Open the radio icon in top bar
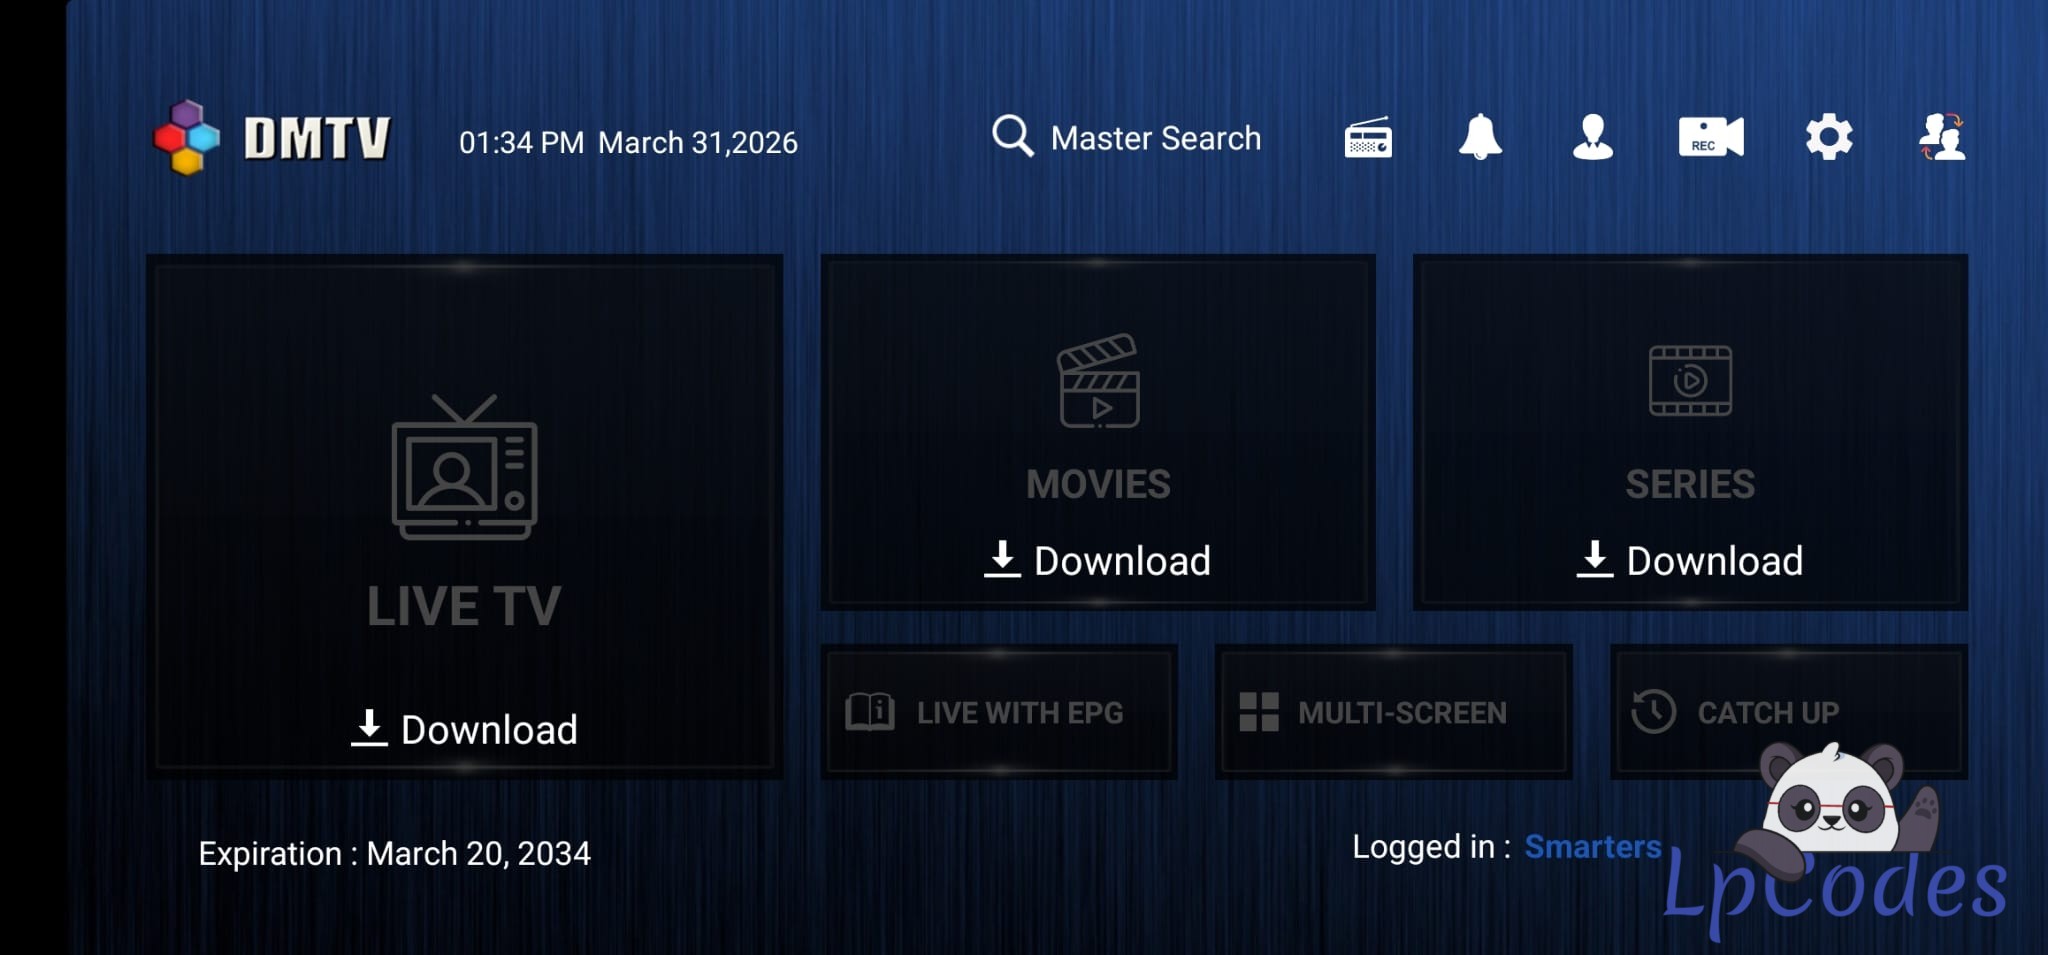This screenshot has width=2048, height=955. (1368, 138)
